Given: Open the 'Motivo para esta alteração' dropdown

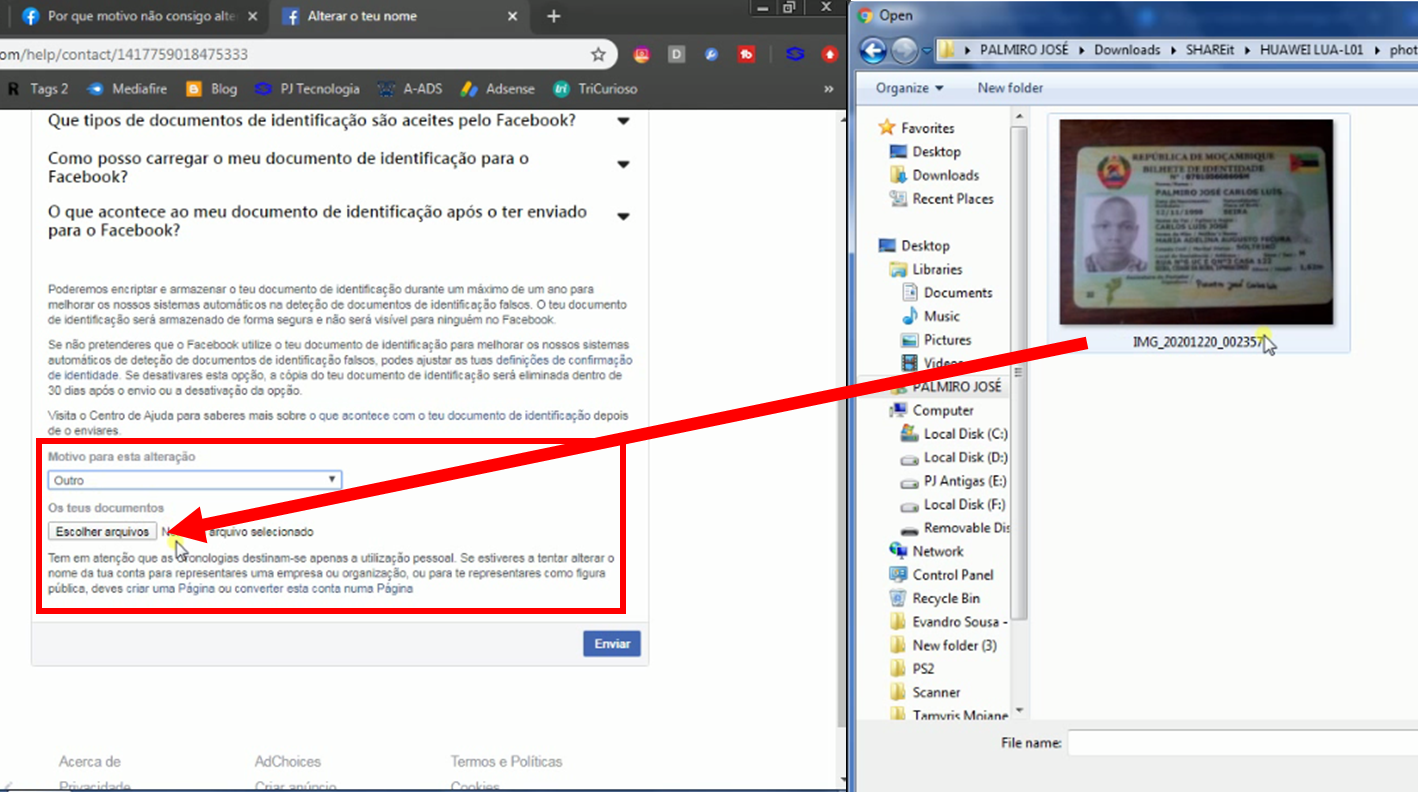Looking at the screenshot, I should [195, 480].
